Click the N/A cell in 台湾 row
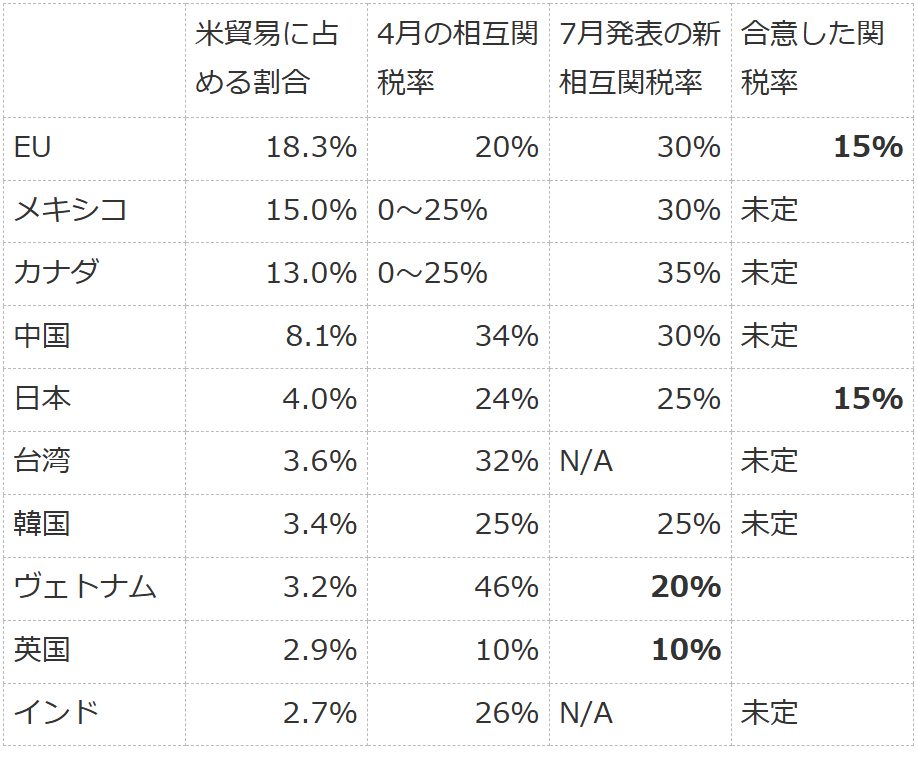Viewport: 918px width, 758px height. pyautogui.click(x=586, y=461)
